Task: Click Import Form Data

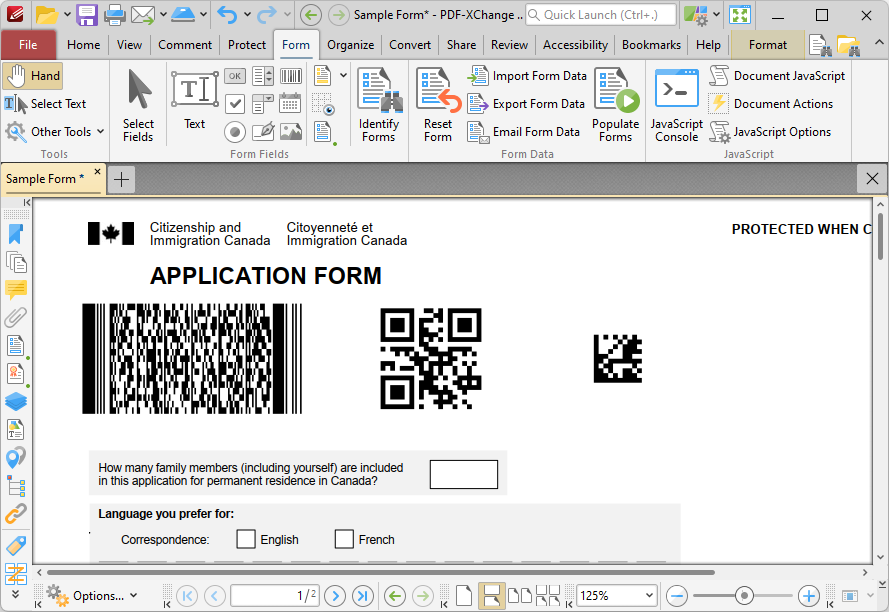Action: 527,76
